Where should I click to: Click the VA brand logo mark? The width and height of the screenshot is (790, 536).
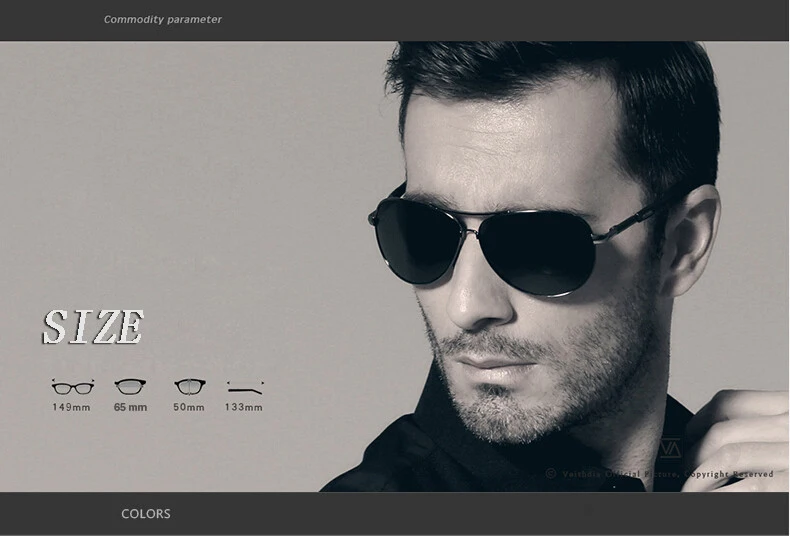(671, 448)
